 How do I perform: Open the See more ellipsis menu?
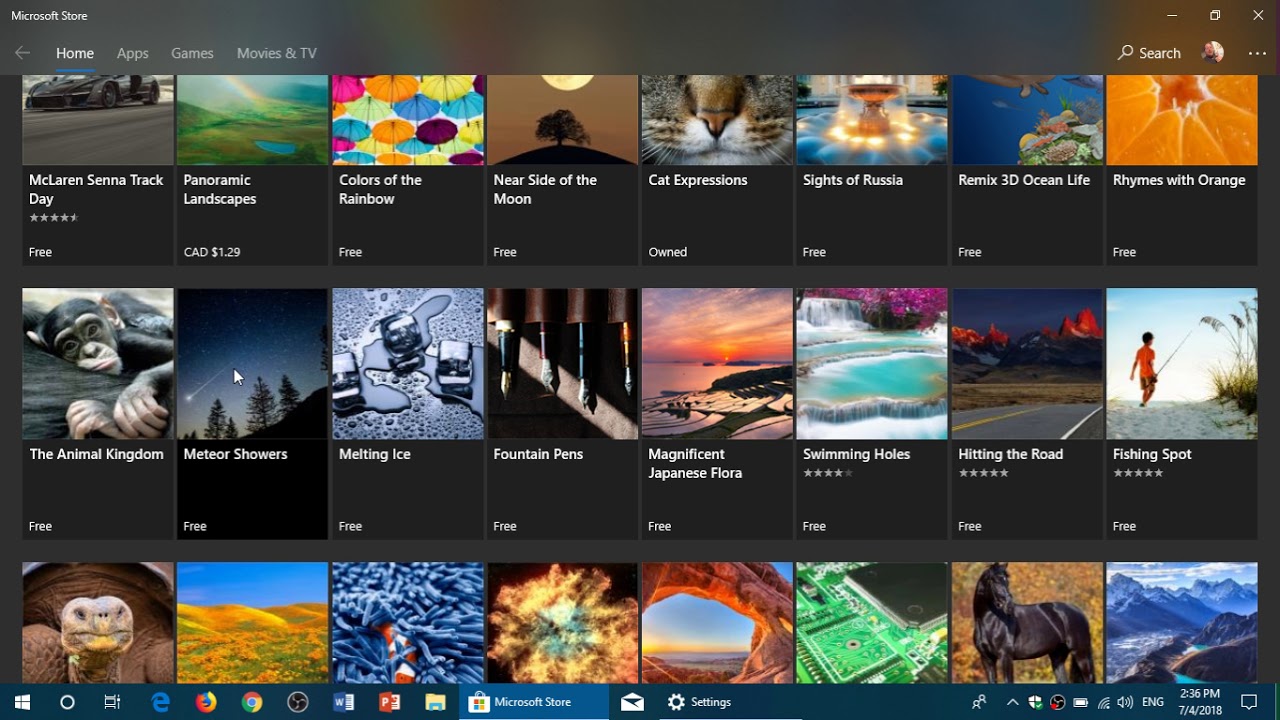tap(1257, 53)
